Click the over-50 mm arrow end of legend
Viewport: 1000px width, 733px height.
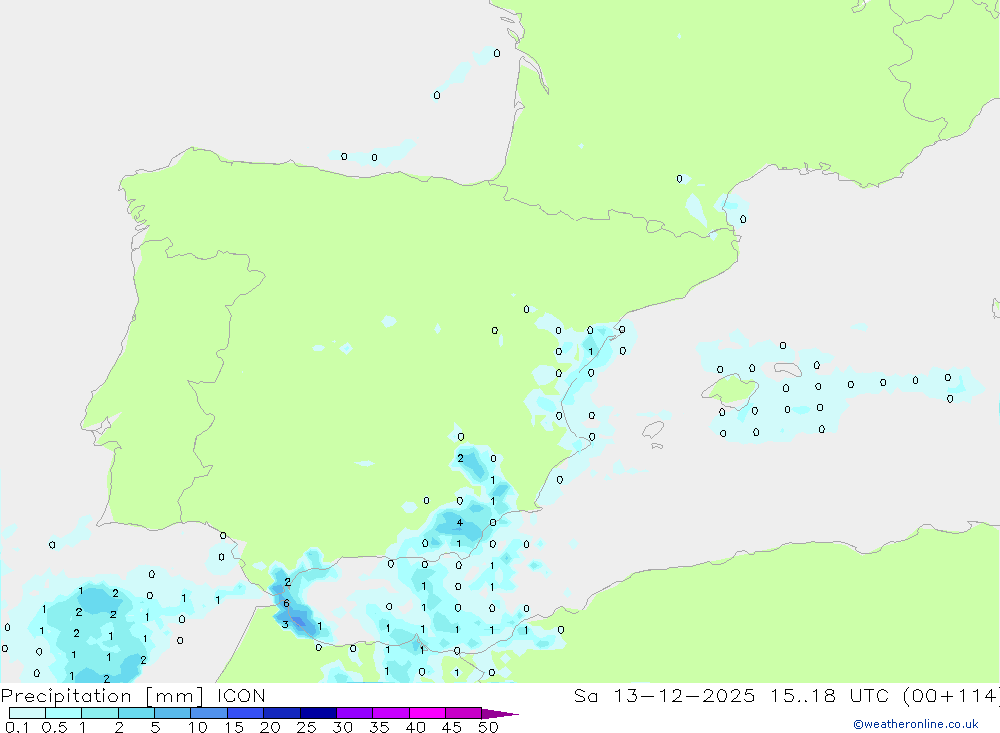coord(499,714)
